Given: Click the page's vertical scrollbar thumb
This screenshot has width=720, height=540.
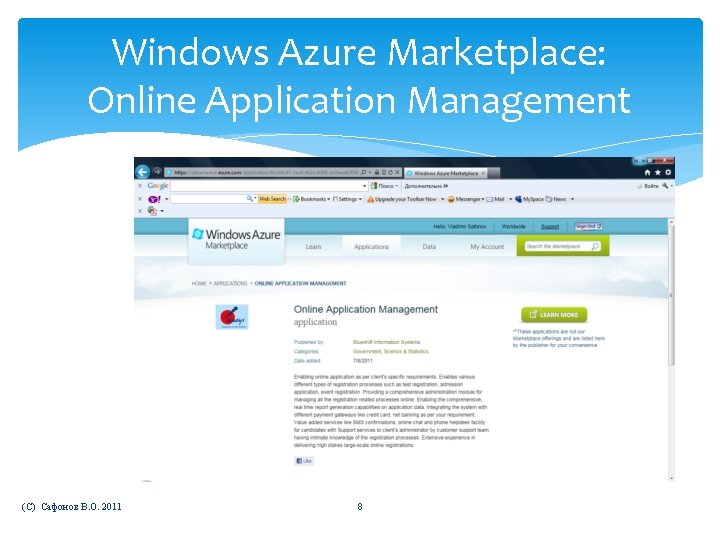Looking at the screenshot, I should point(671,295).
